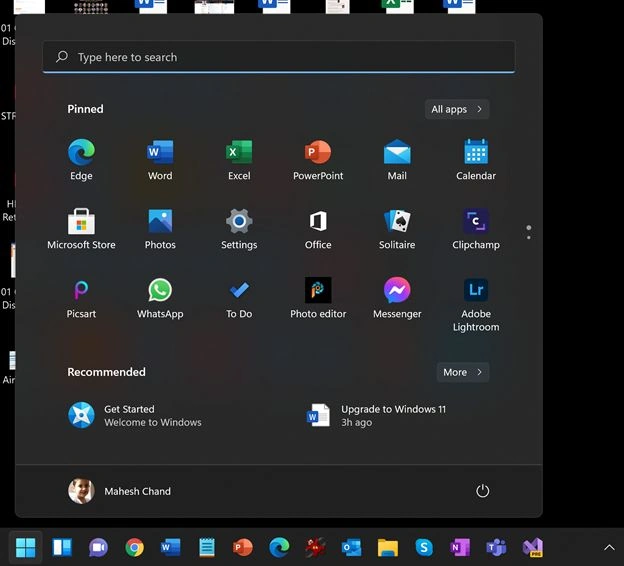Open Excel pinned app
624x566 pixels.
239,160
